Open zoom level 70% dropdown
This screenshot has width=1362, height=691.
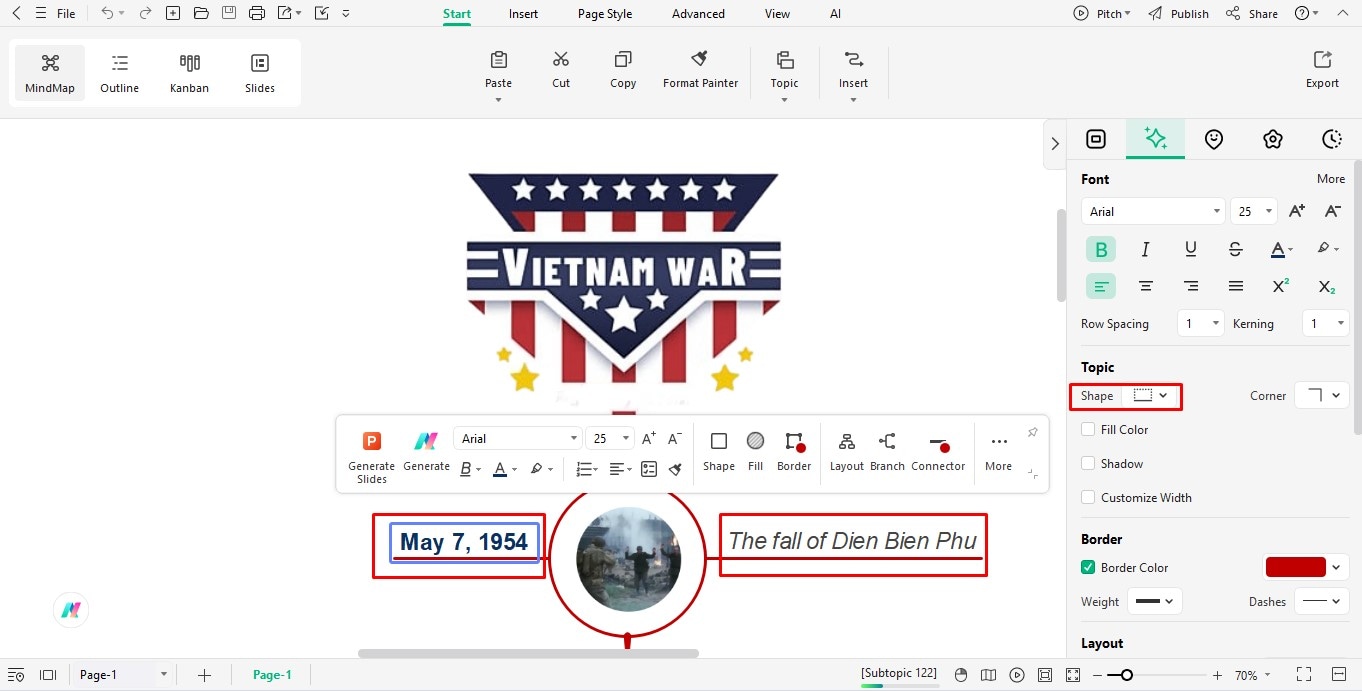1253,675
